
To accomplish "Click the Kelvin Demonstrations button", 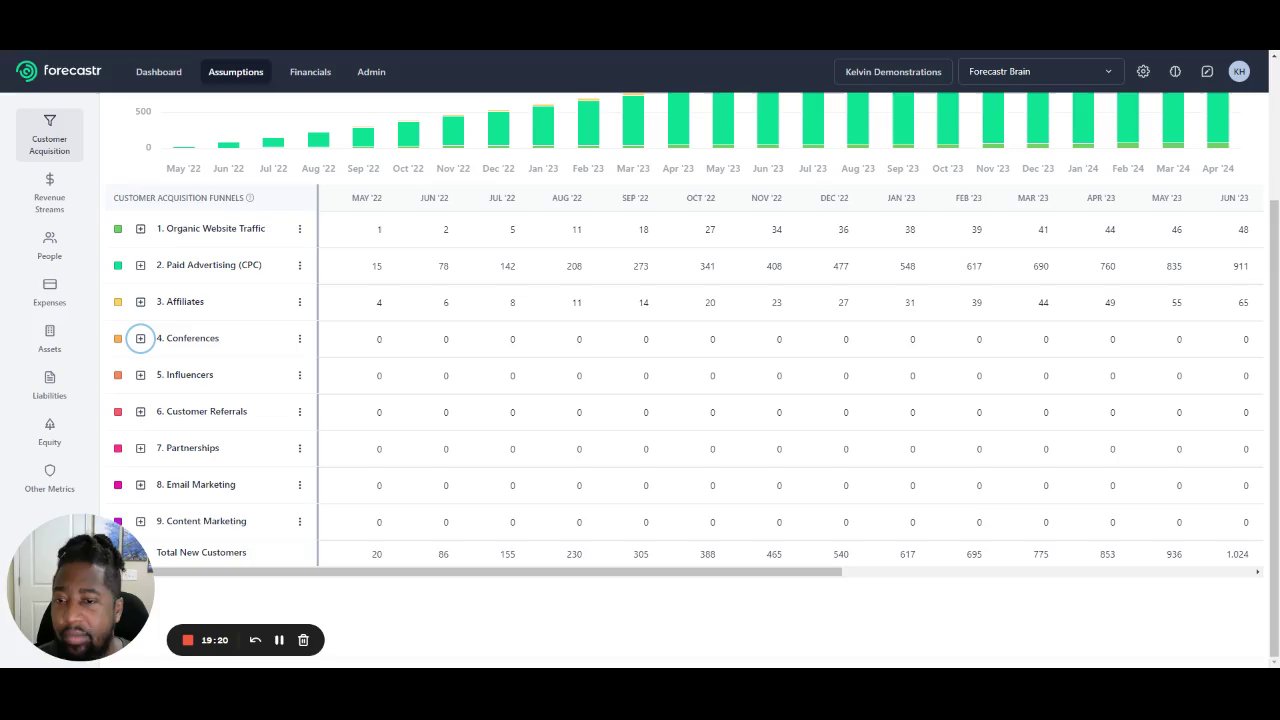I will pyautogui.click(x=893, y=72).
